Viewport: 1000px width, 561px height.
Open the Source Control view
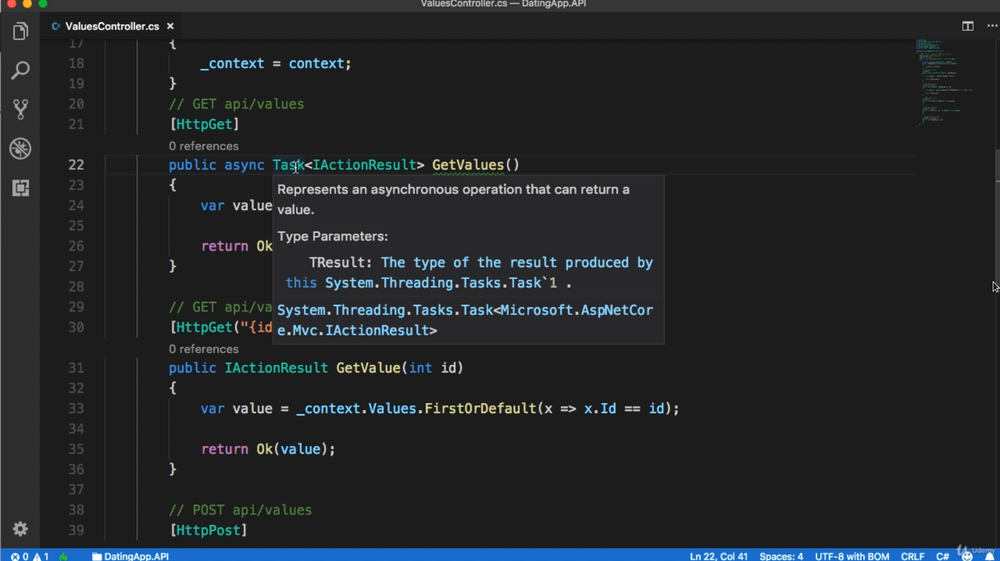point(20,109)
